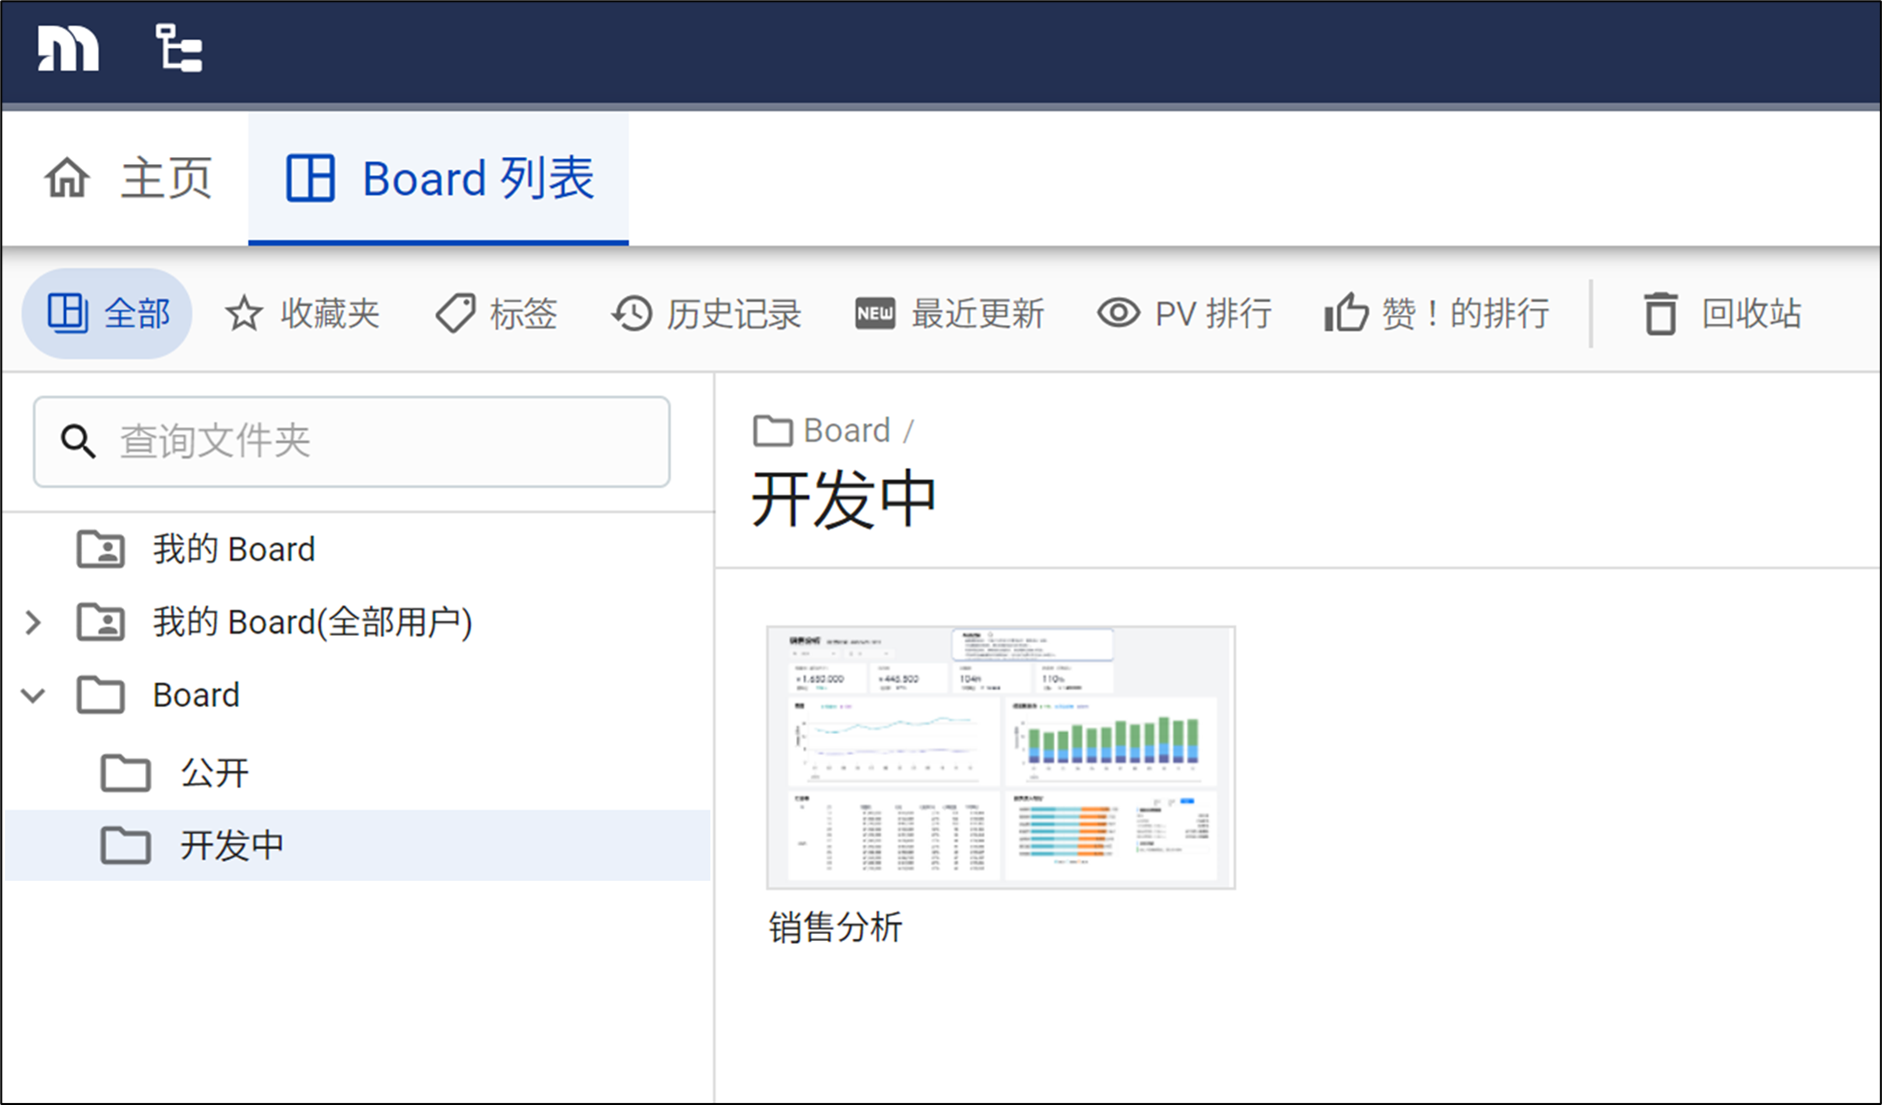Click the Board breadcrumb link
The image size is (1882, 1105).
click(846, 430)
